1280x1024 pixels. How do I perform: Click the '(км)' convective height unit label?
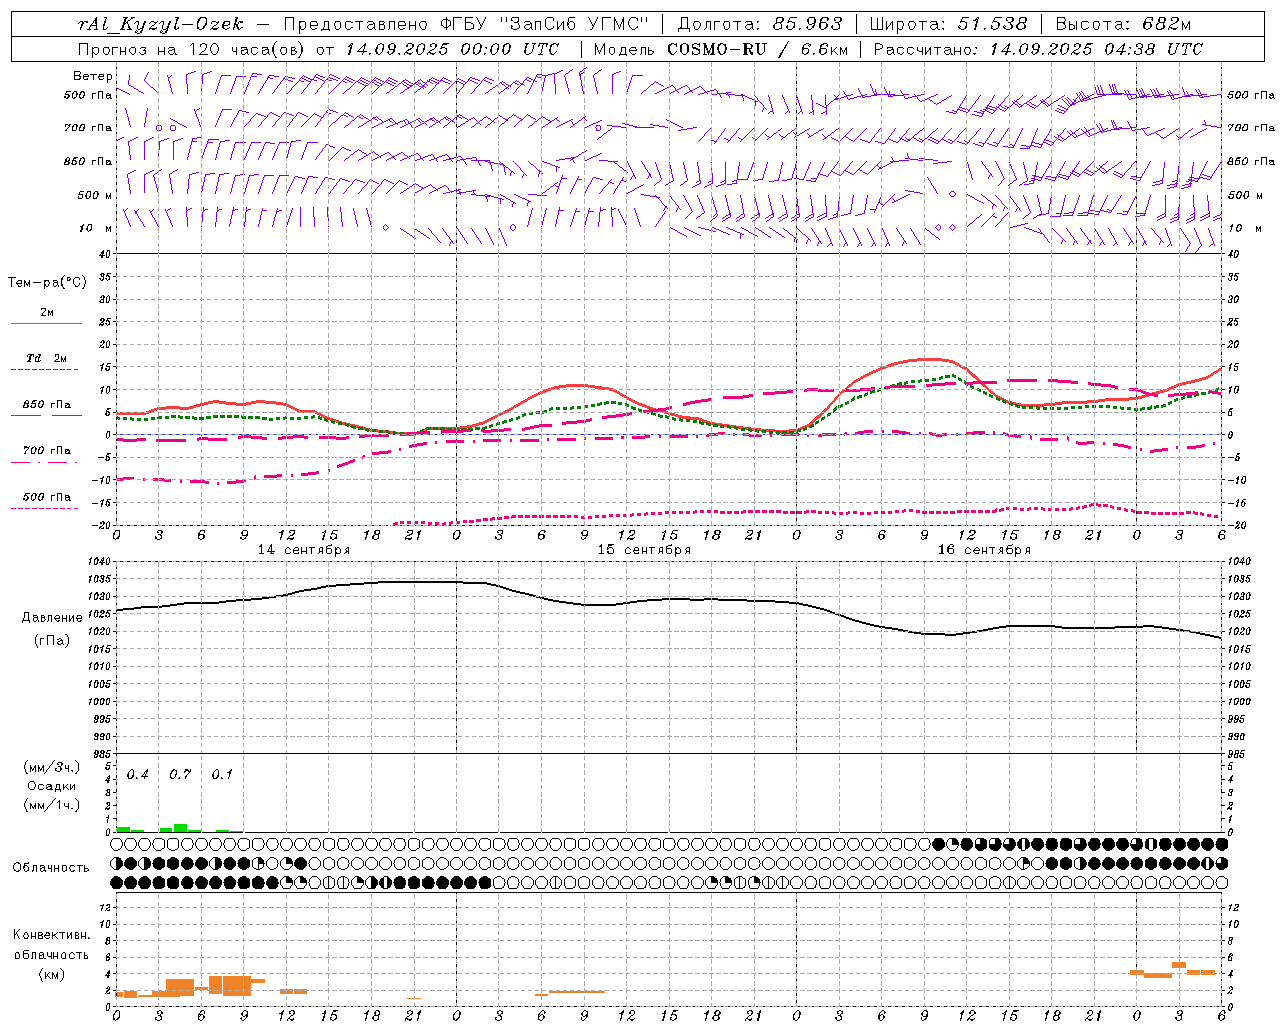click(x=51, y=974)
